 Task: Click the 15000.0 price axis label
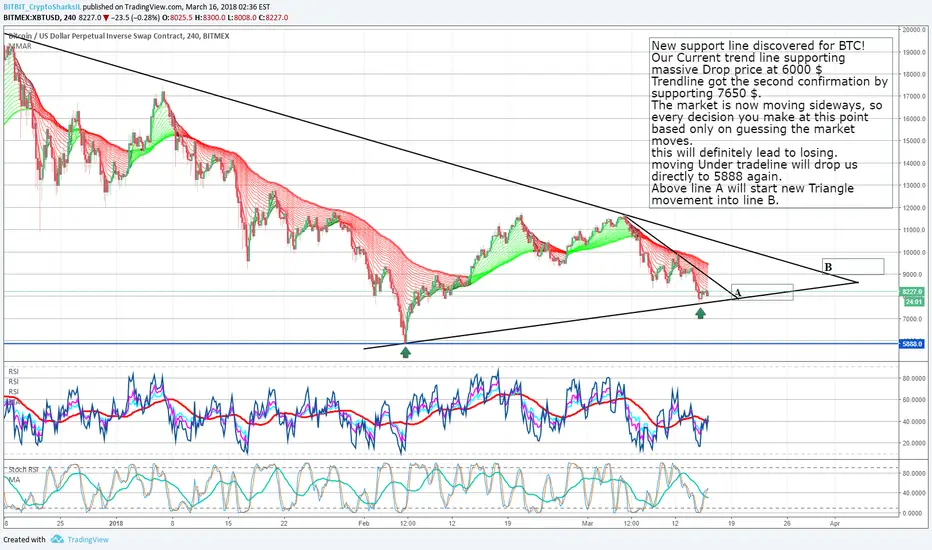coord(914,141)
